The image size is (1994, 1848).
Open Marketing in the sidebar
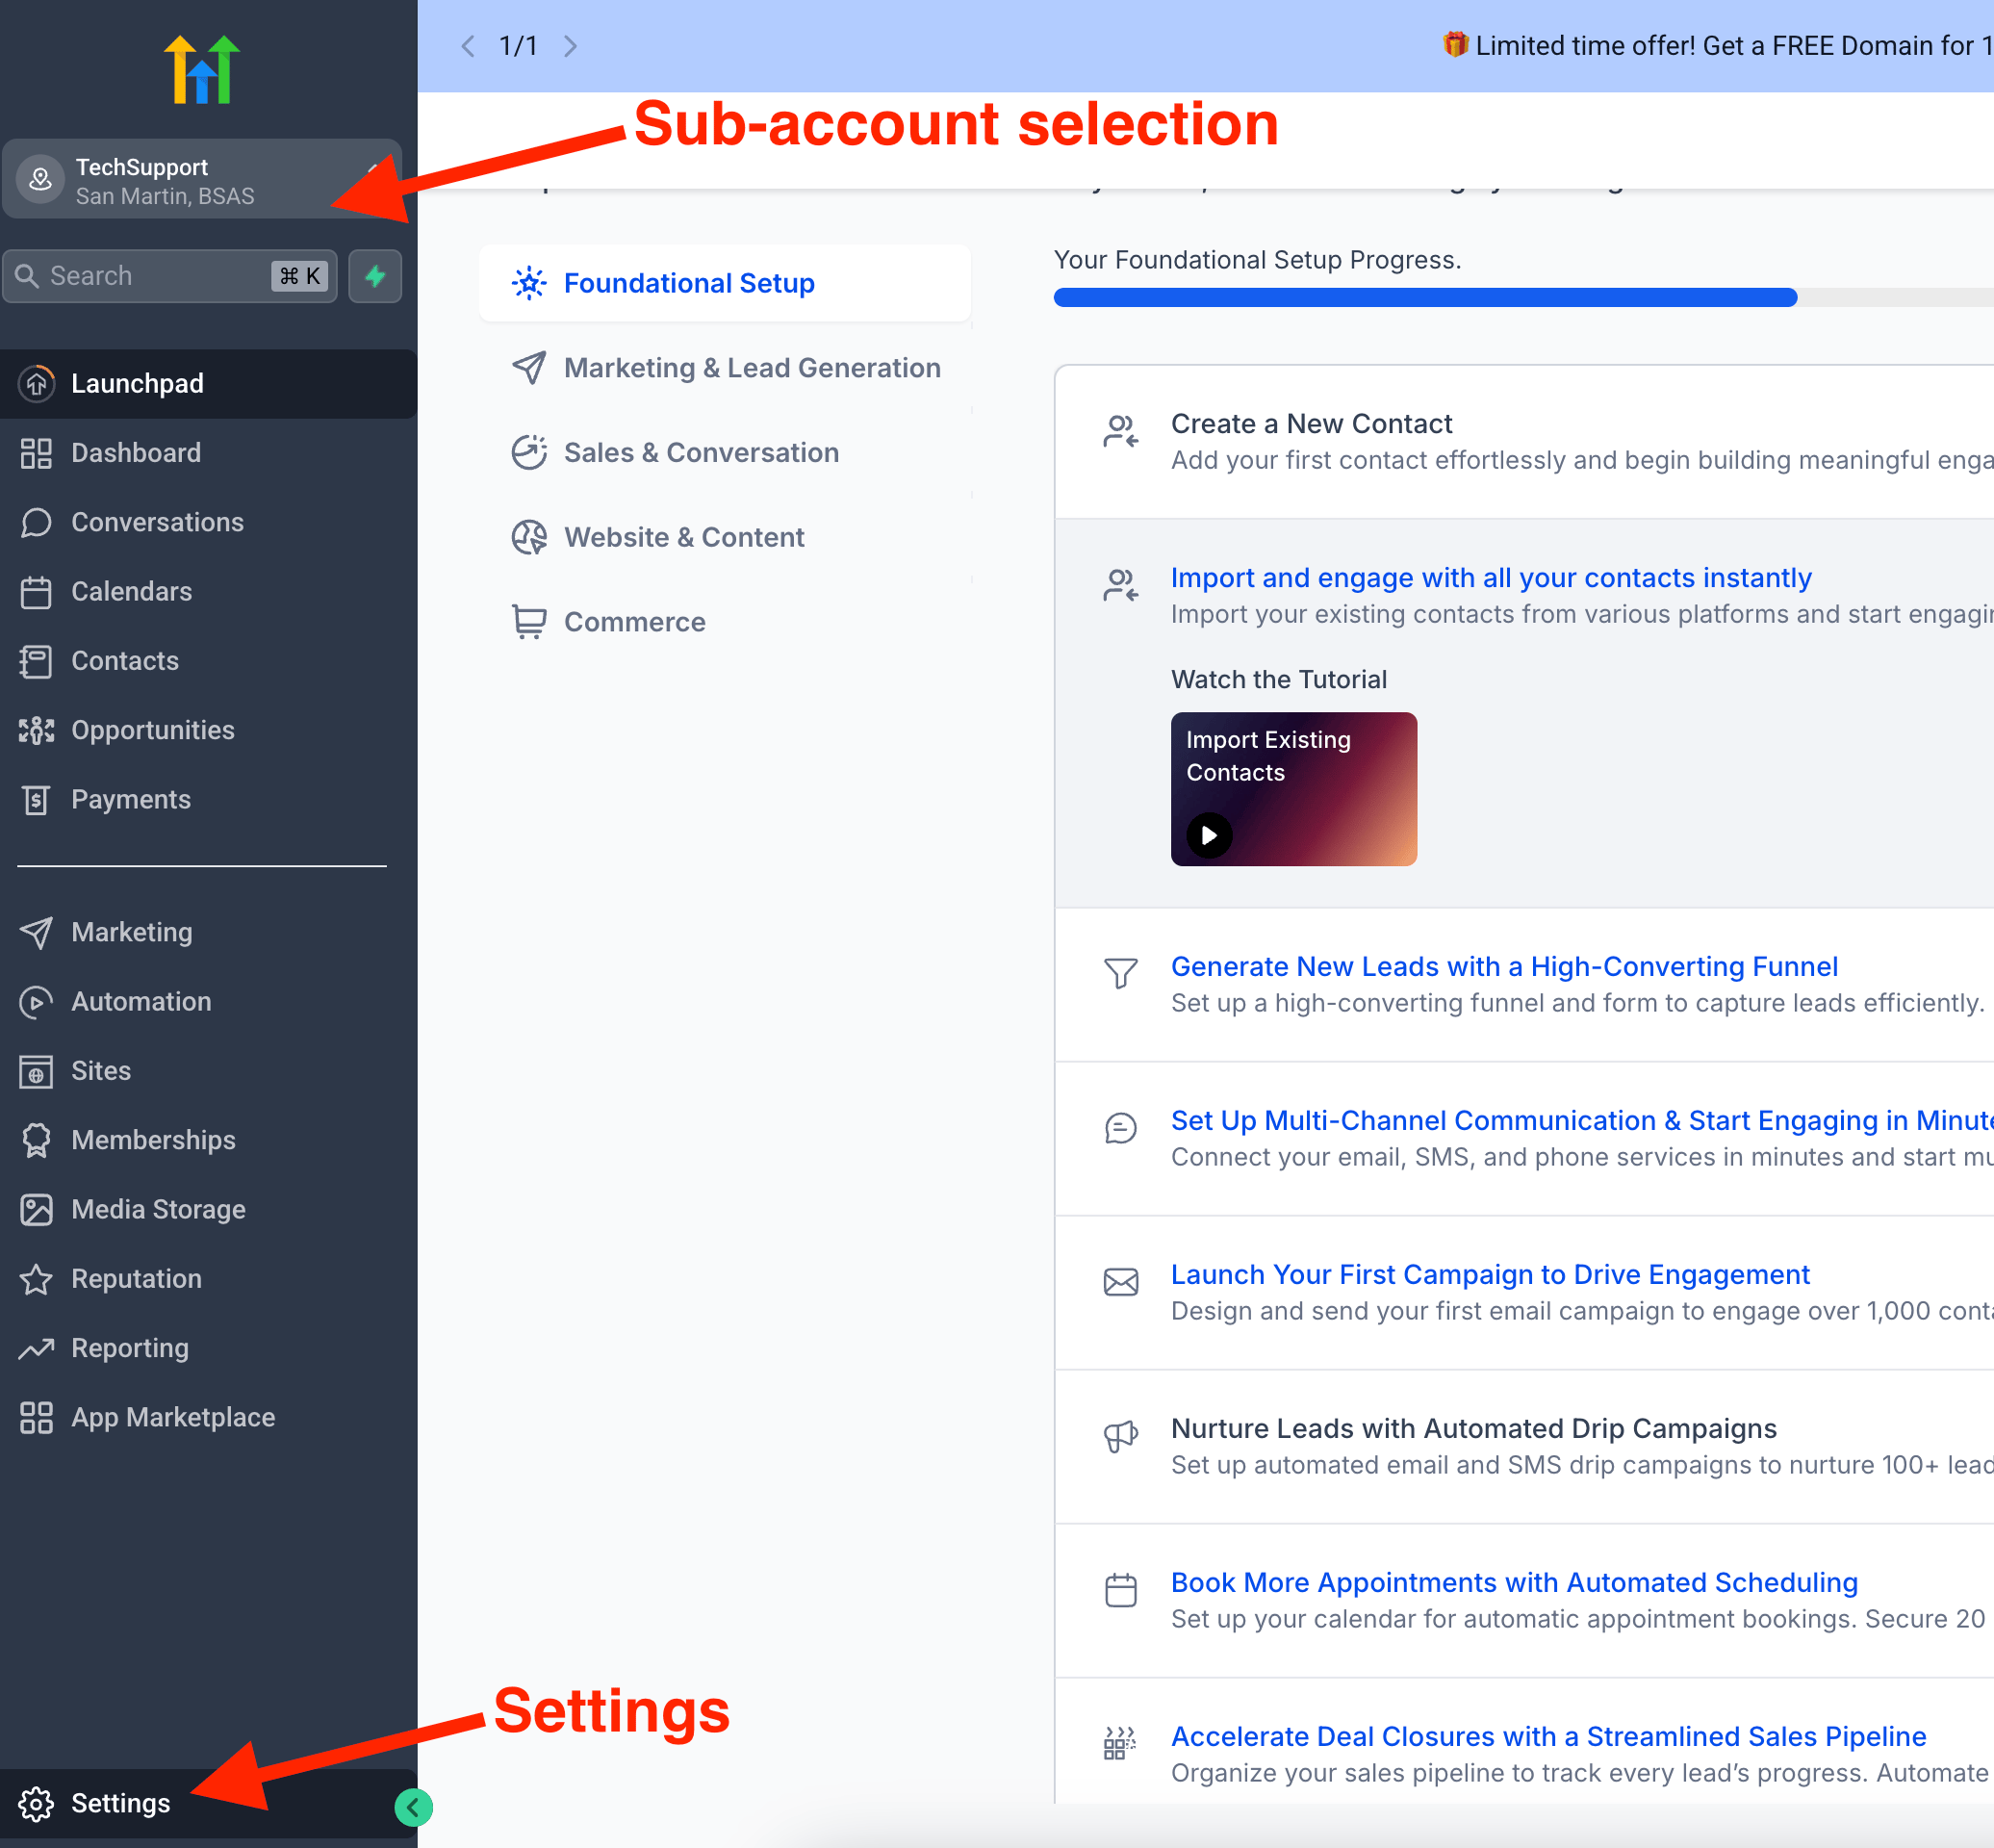(208, 933)
